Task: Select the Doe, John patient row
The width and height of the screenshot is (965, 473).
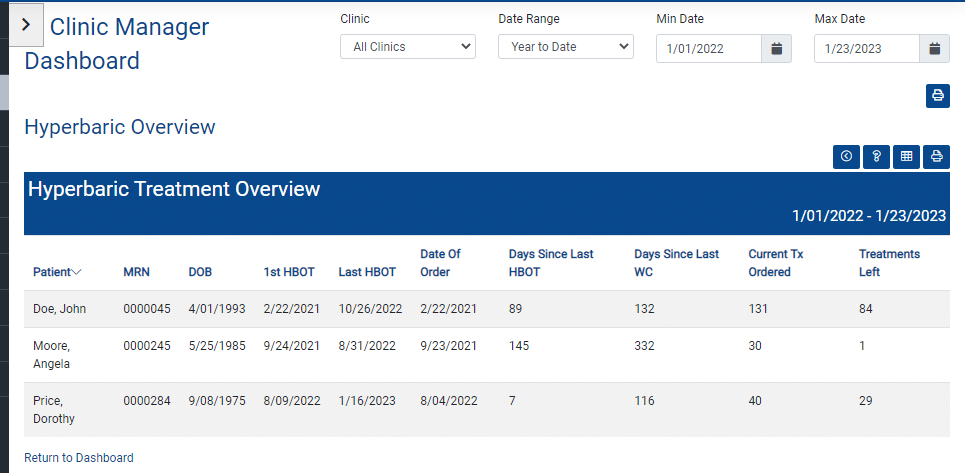Action: (487, 309)
